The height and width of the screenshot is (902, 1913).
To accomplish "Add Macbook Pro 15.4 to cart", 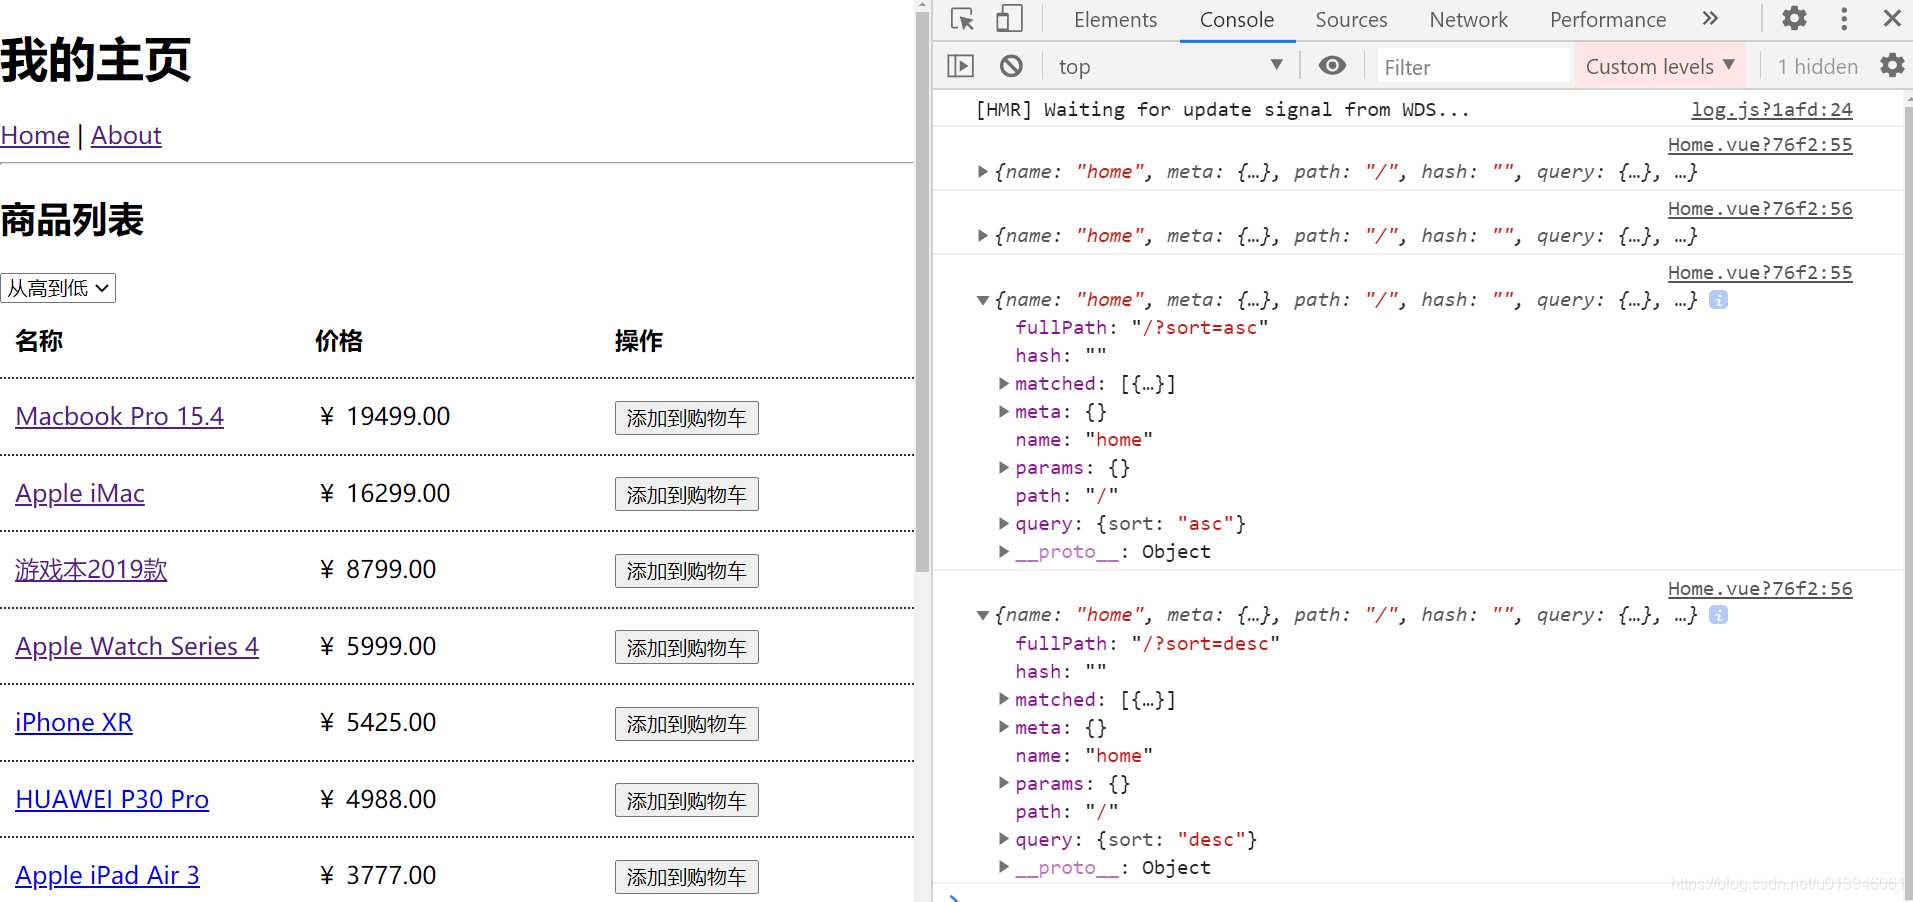I will pyautogui.click(x=686, y=418).
